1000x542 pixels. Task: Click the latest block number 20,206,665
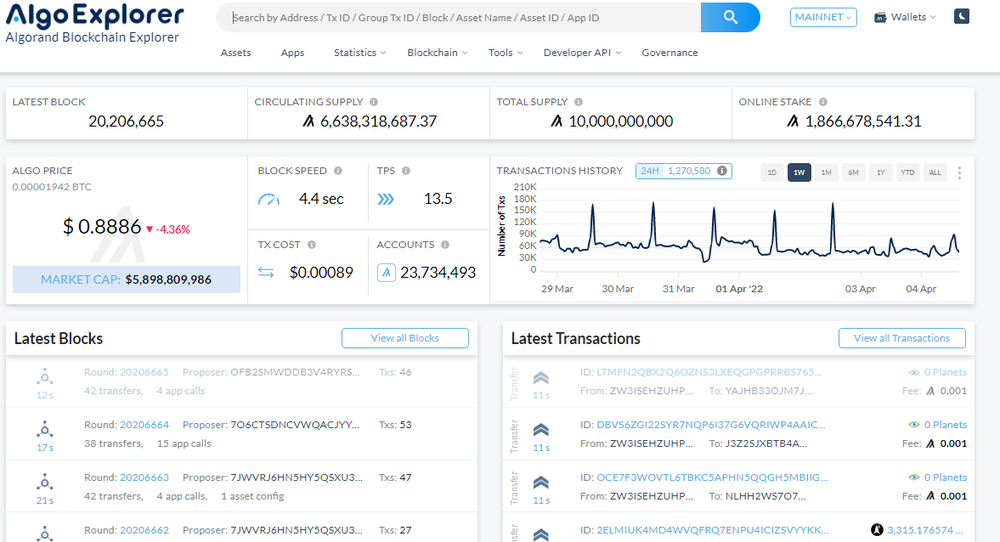point(126,122)
